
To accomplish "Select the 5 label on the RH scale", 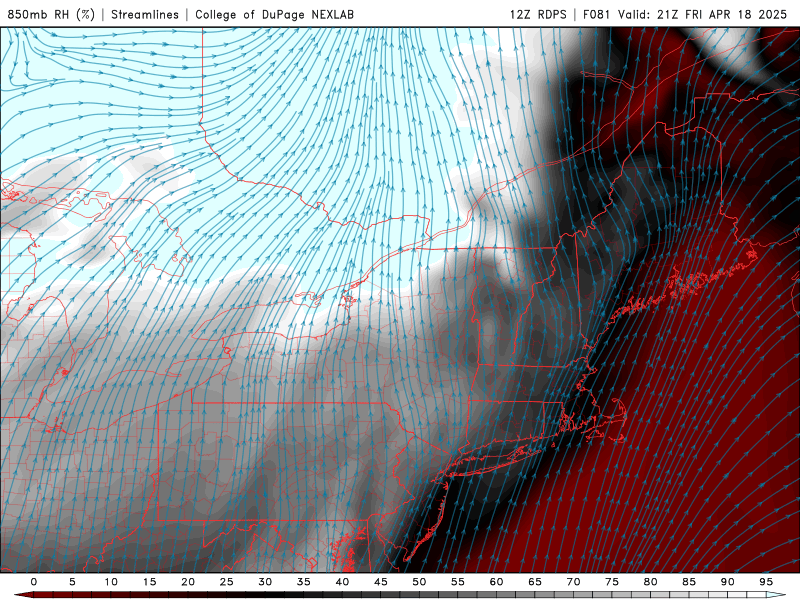I will (72, 582).
